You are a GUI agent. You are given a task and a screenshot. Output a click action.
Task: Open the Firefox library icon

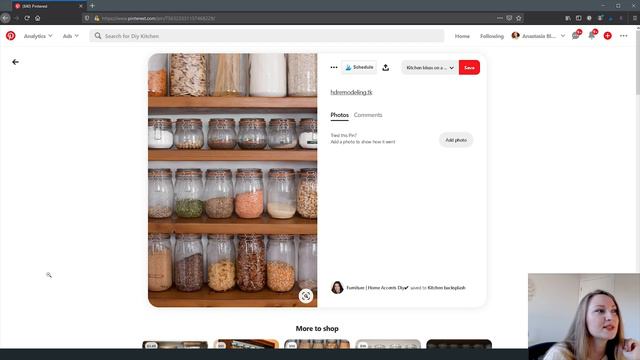(568, 18)
